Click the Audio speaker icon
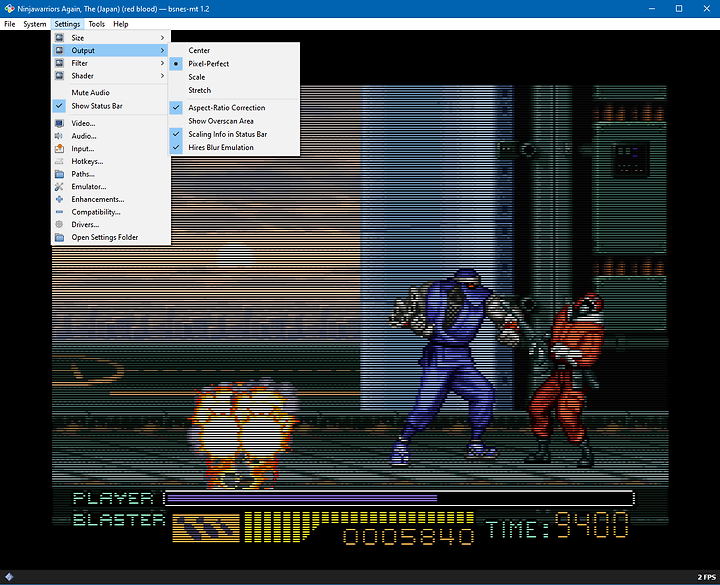This screenshot has height=585, width=720. 59,136
